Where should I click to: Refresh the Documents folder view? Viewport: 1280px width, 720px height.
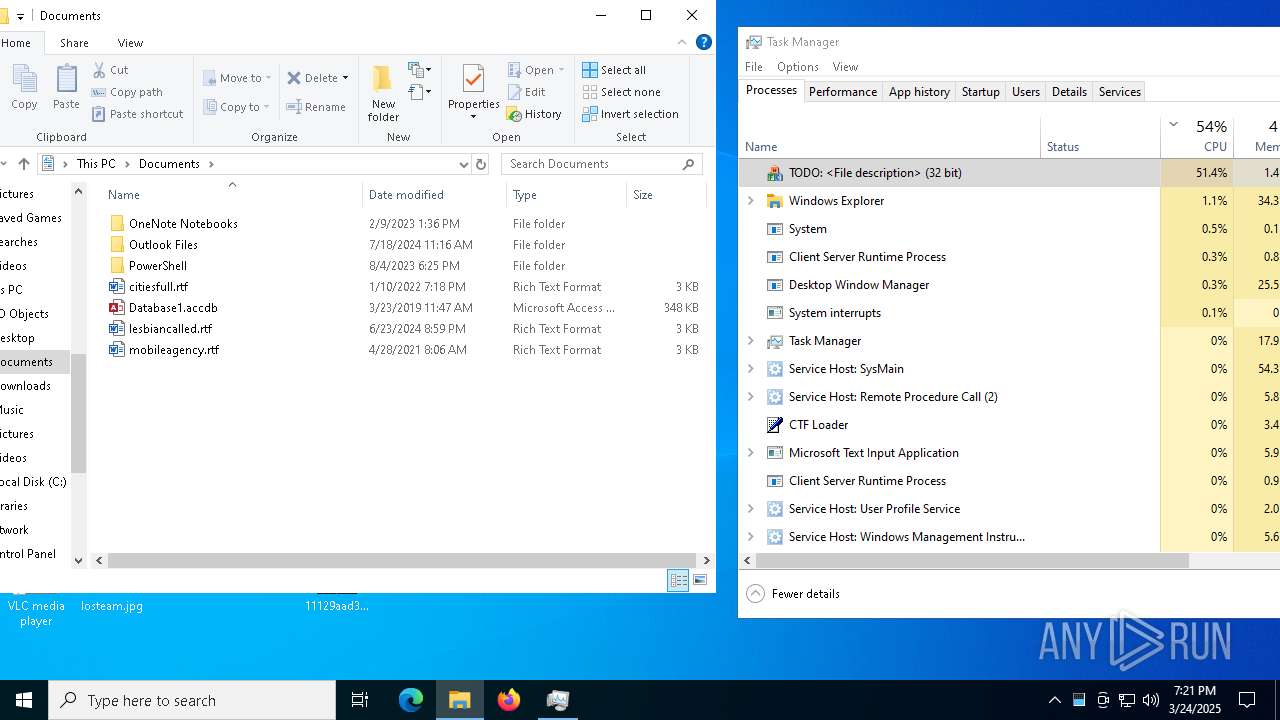click(481, 164)
